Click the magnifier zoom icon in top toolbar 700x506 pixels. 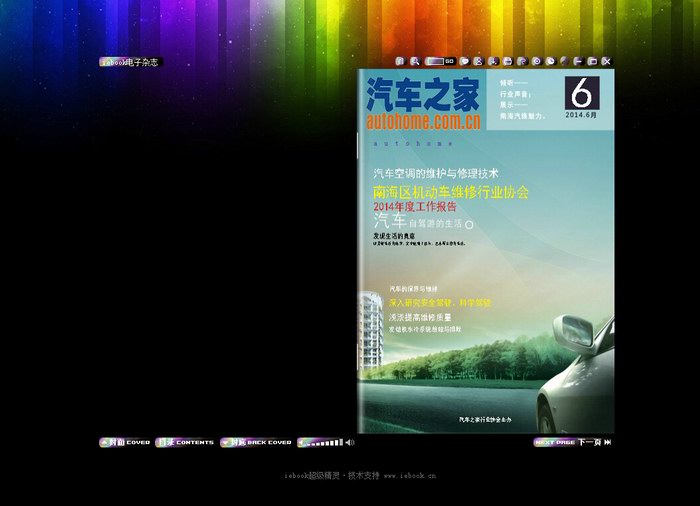415,62
